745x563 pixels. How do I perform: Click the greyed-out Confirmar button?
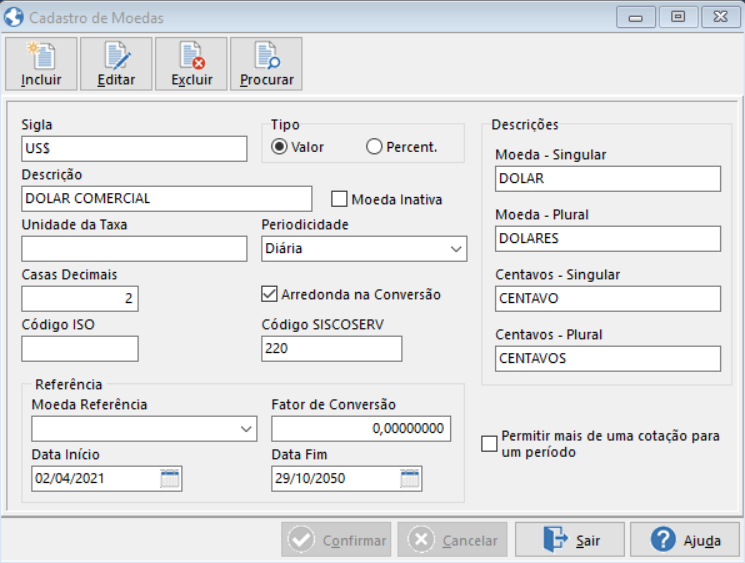click(x=336, y=540)
